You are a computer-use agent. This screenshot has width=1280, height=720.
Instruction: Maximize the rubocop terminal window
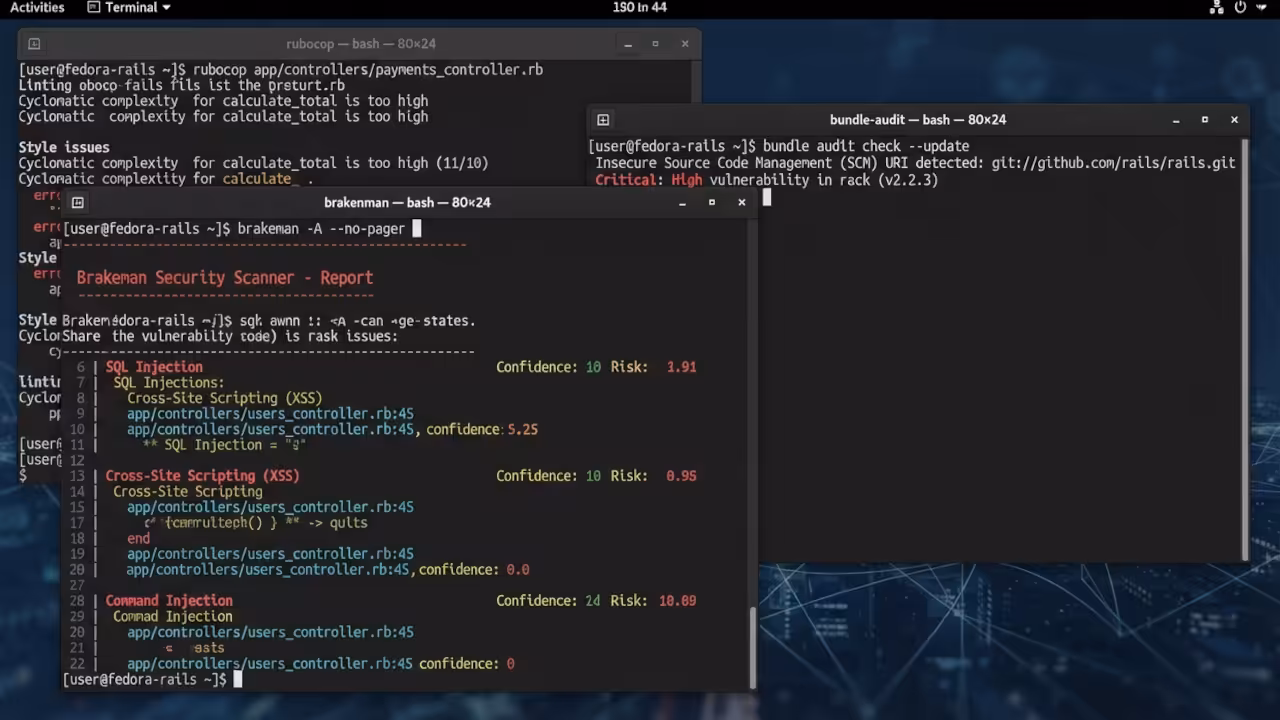click(x=656, y=44)
